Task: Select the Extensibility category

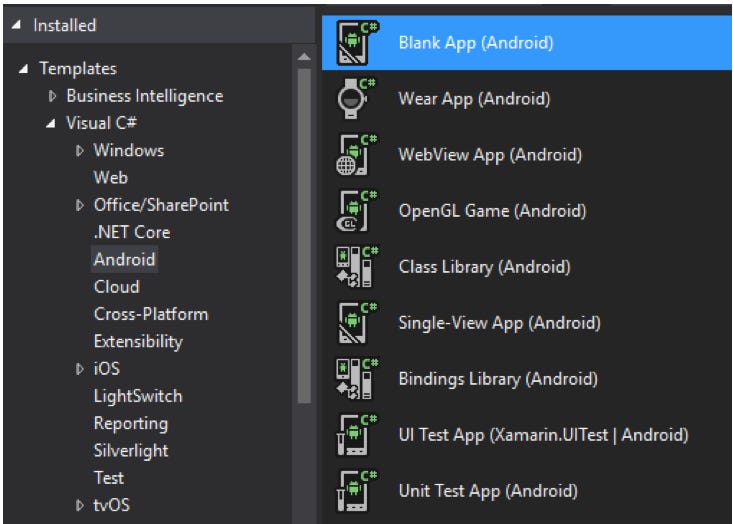Action: coord(138,342)
